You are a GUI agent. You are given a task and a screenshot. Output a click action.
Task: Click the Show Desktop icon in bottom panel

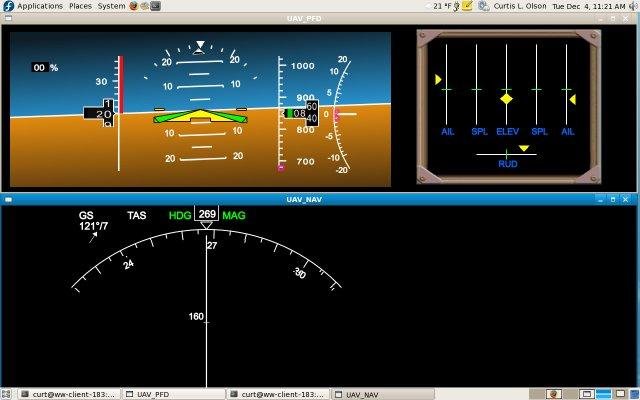click(x=6, y=394)
